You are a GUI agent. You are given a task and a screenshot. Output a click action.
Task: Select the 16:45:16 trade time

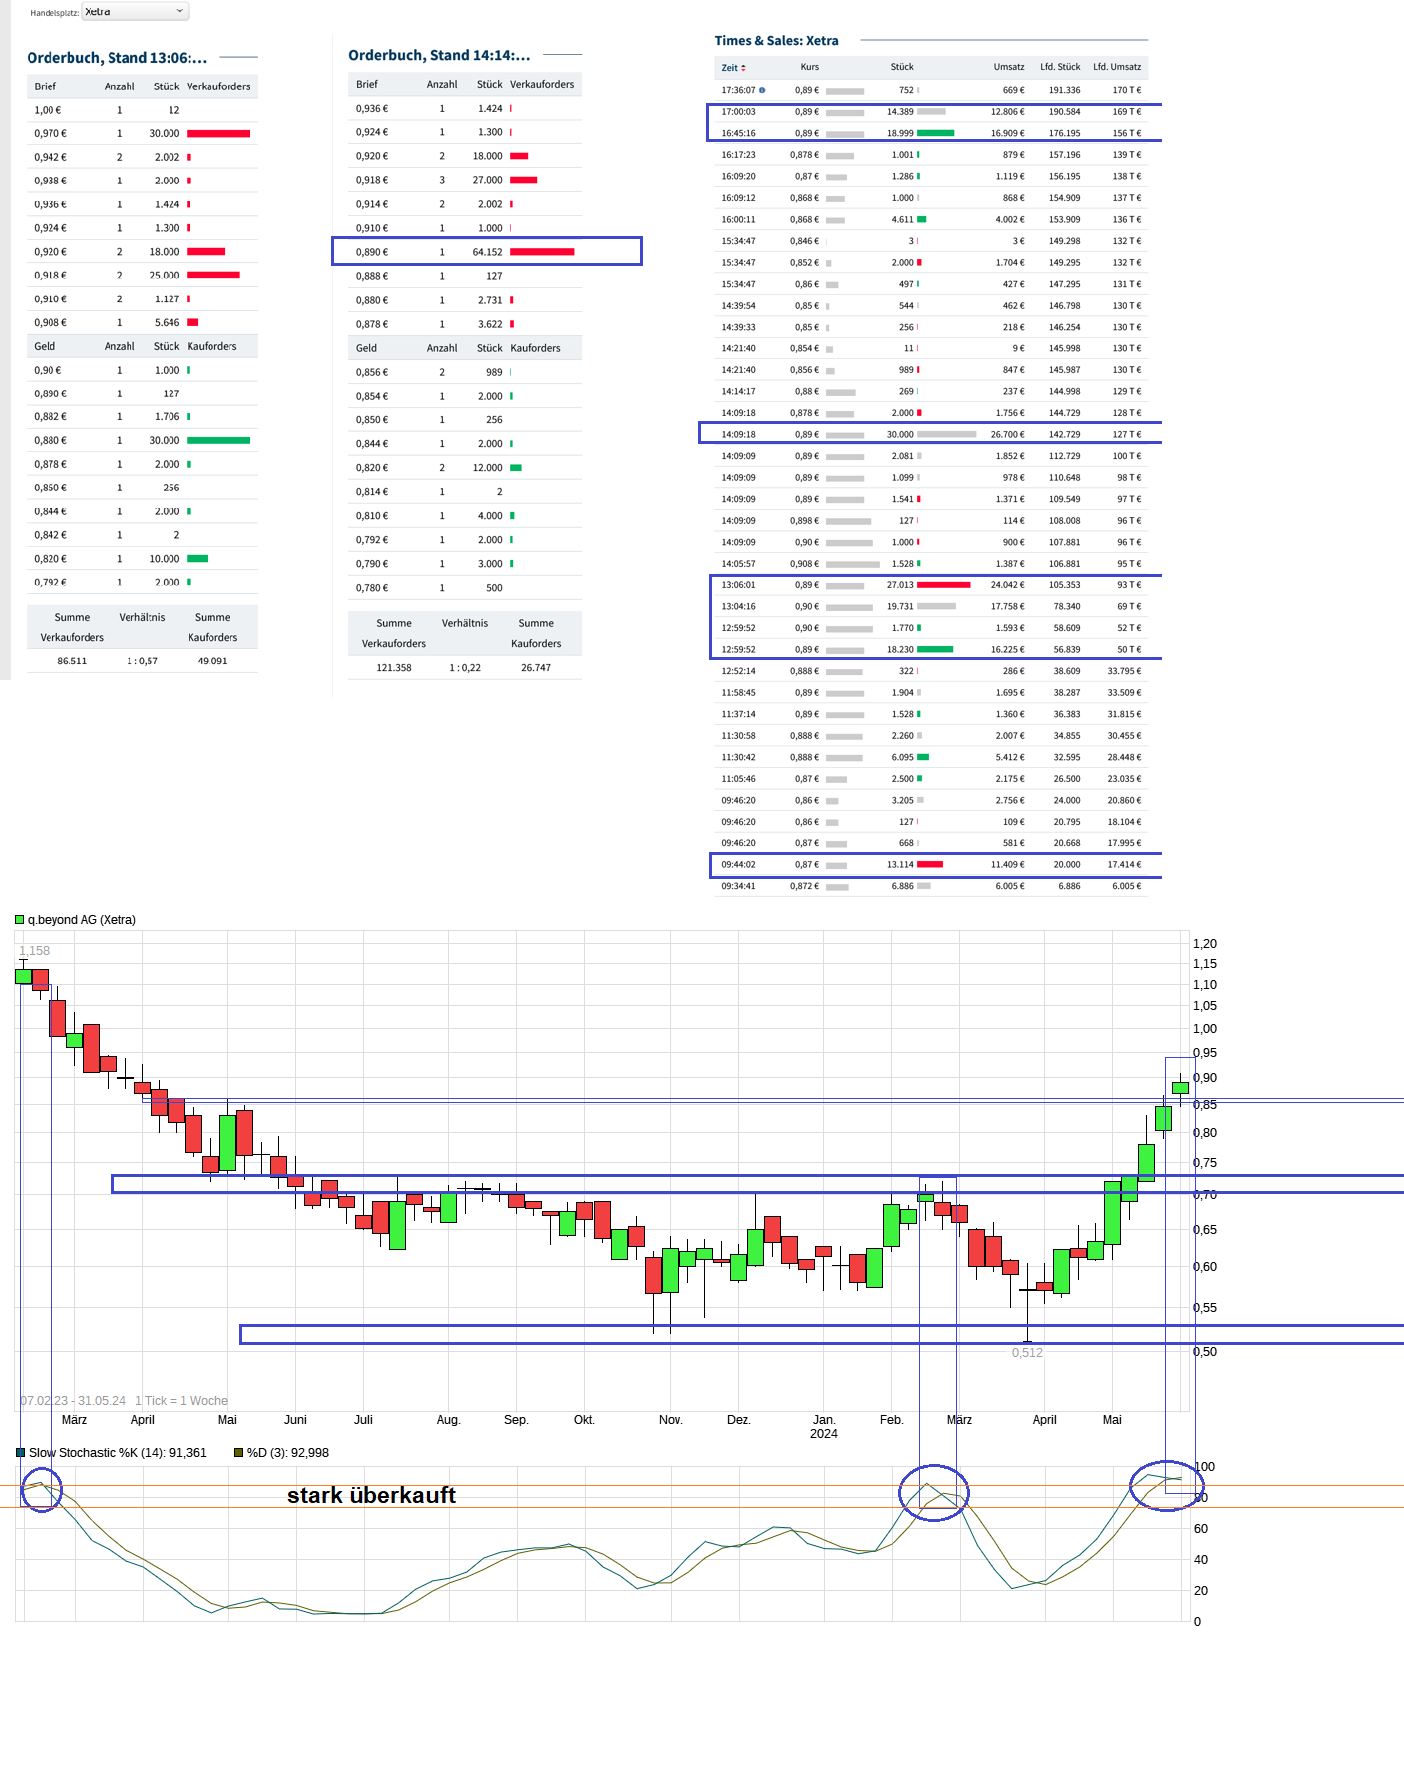pos(738,133)
